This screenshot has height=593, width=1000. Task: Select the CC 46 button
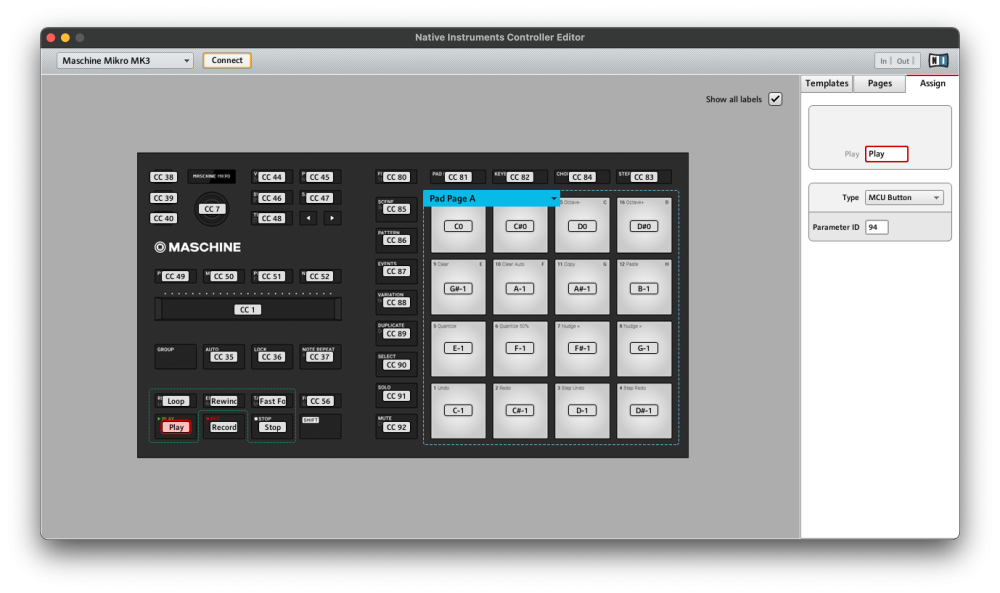pos(272,198)
